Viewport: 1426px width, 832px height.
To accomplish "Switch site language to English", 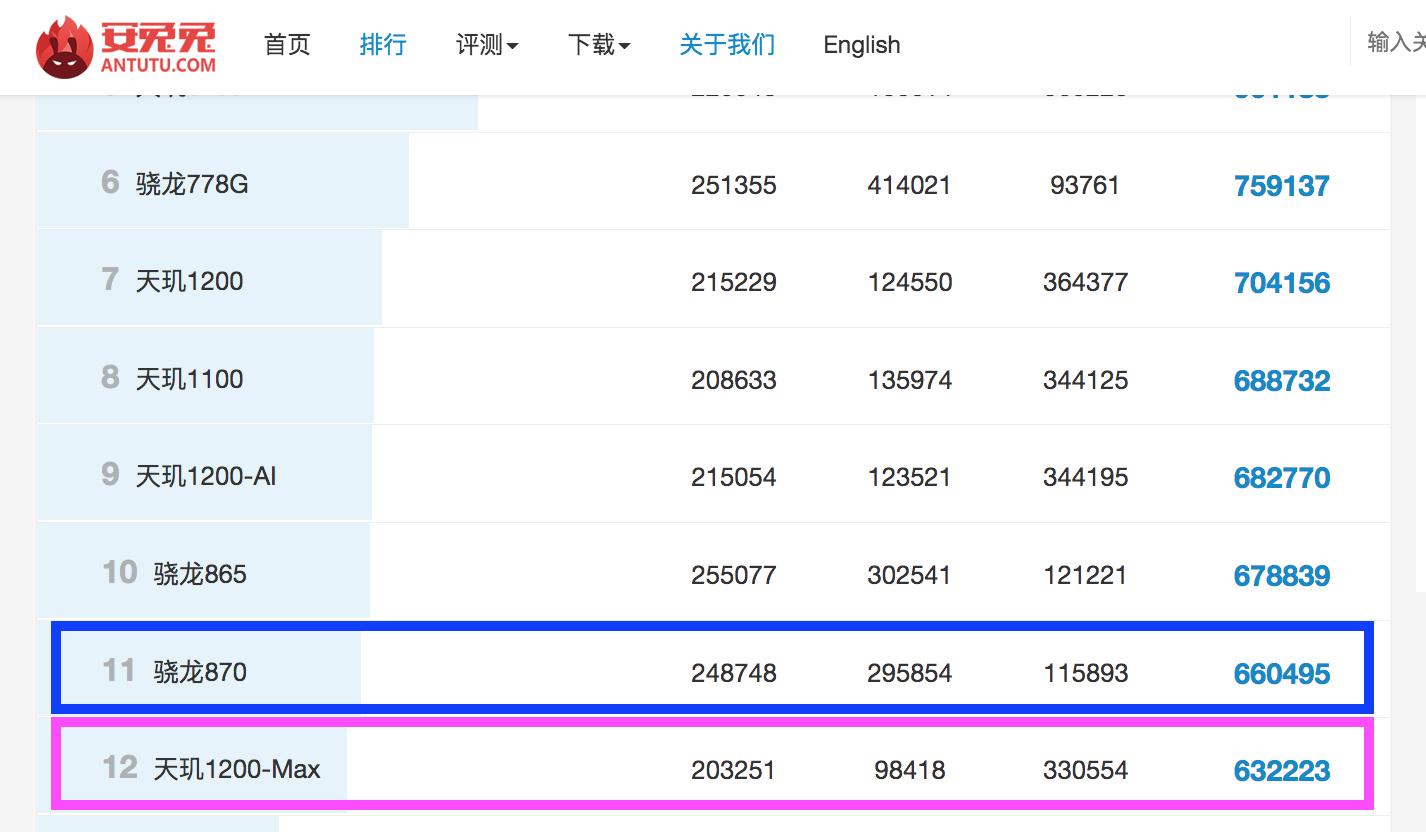I will click(862, 45).
